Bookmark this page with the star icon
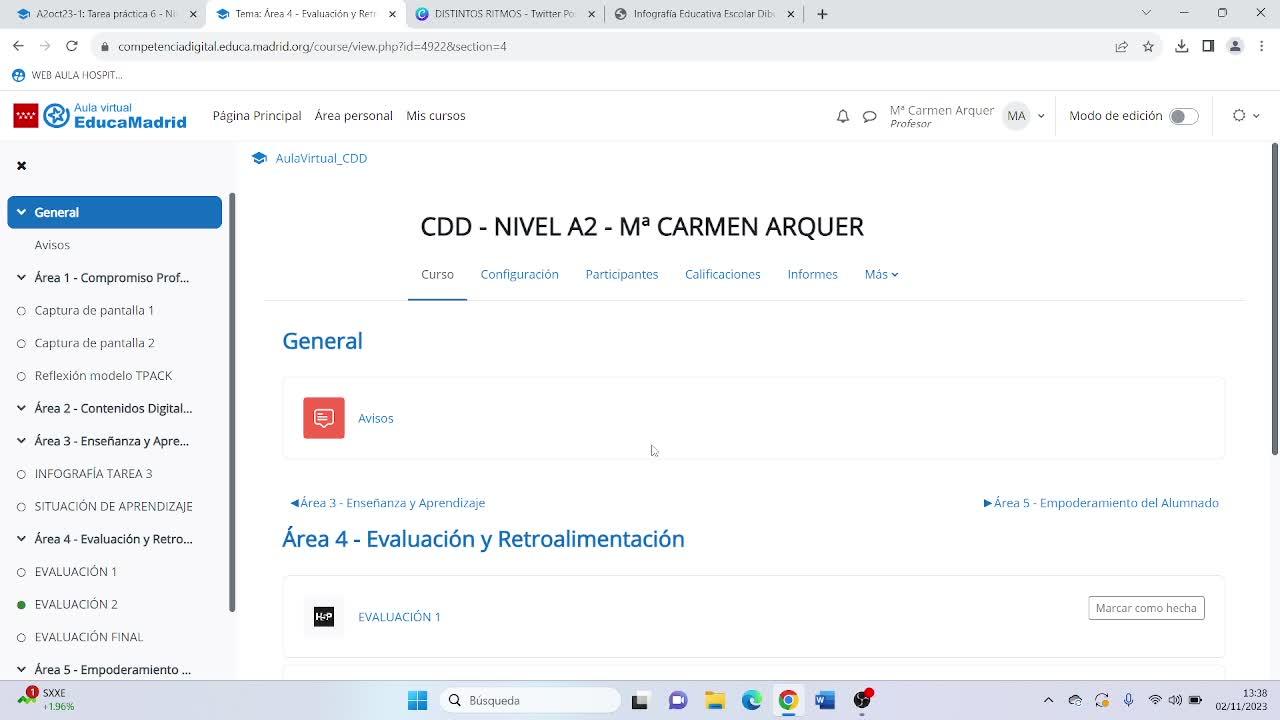Image resolution: width=1280 pixels, height=720 pixels. pyautogui.click(x=1148, y=46)
